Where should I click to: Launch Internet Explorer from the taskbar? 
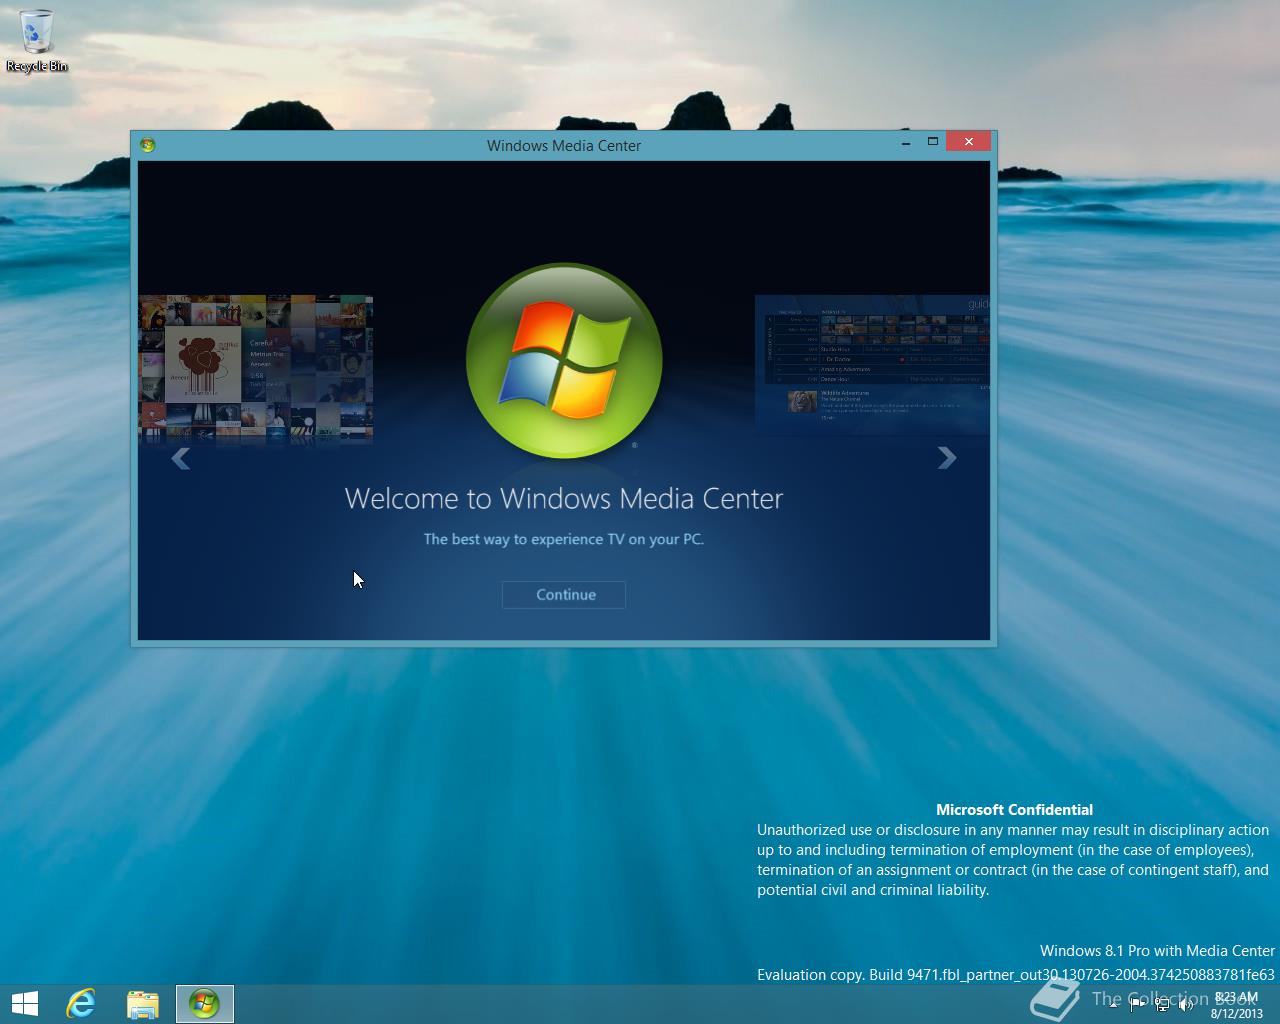click(81, 1004)
